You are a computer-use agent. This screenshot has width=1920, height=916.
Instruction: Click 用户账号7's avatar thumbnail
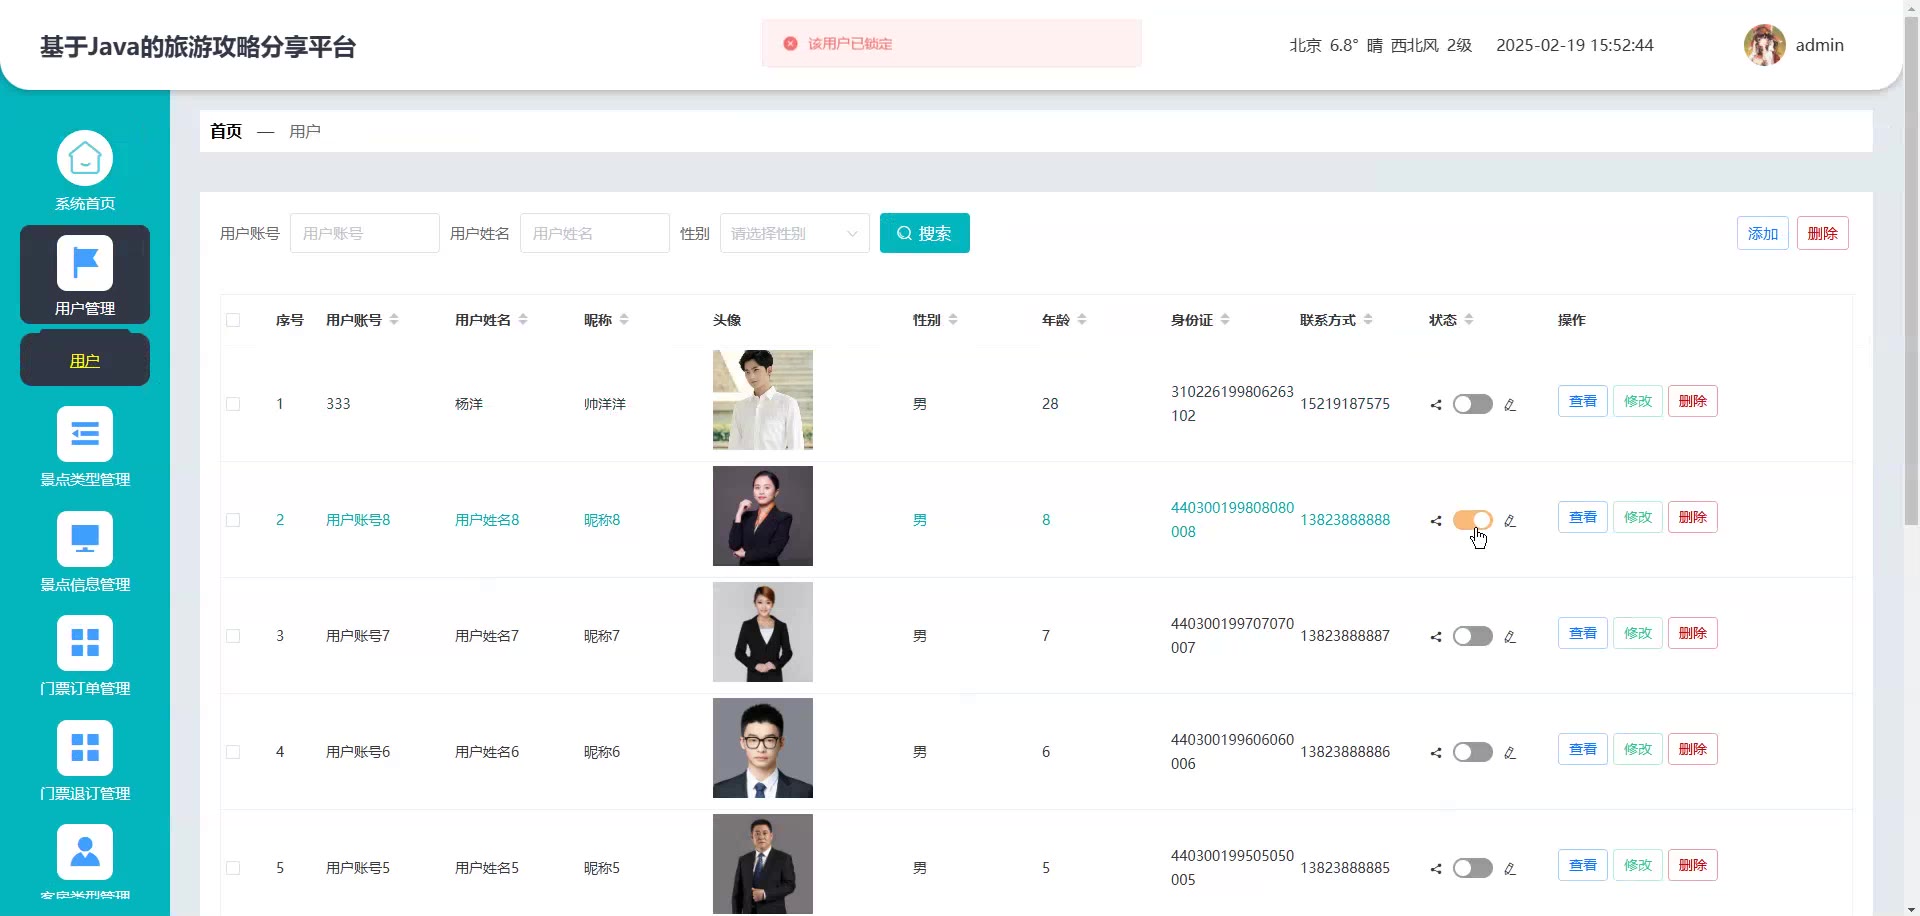(x=763, y=632)
